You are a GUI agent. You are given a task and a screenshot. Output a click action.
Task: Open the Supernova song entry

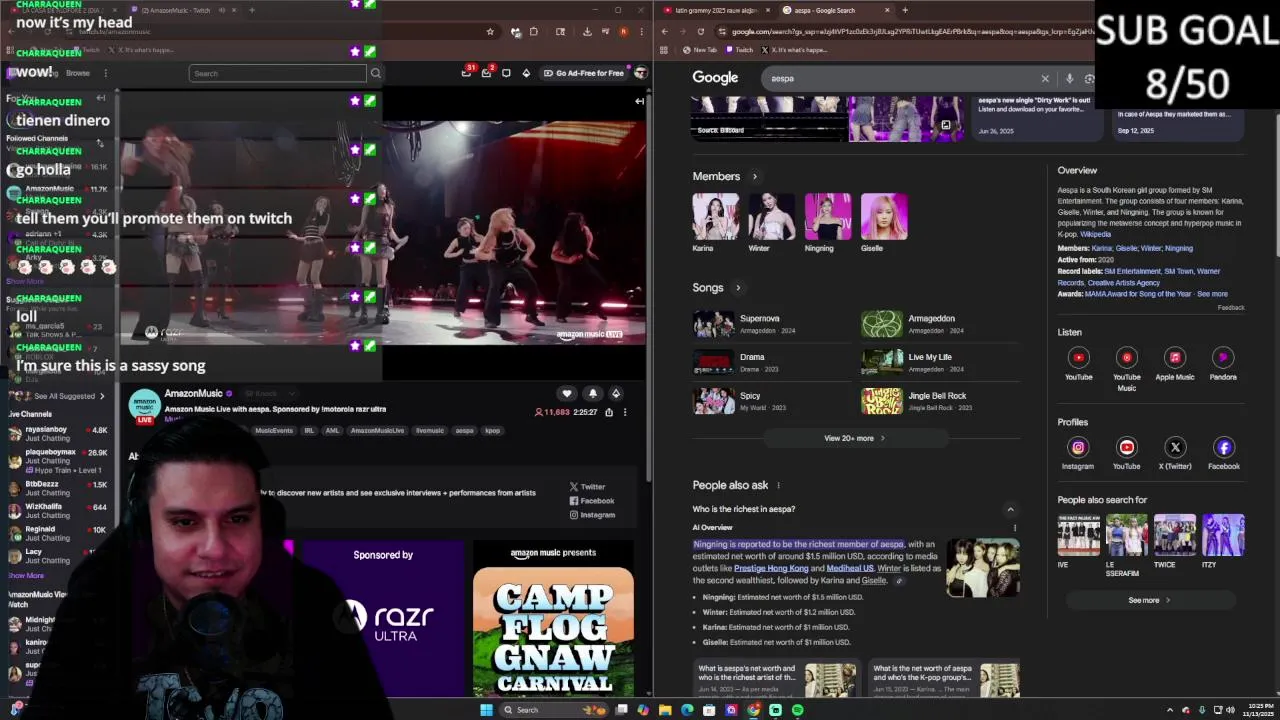[x=771, y=324]
